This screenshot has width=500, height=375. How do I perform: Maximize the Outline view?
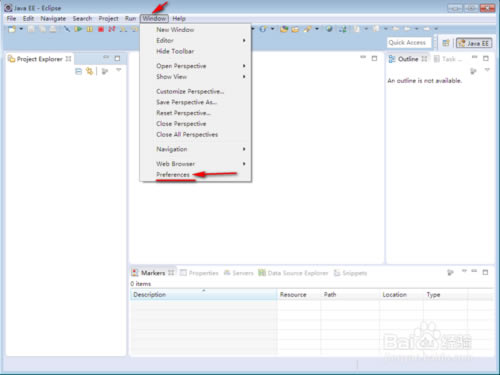486,58
